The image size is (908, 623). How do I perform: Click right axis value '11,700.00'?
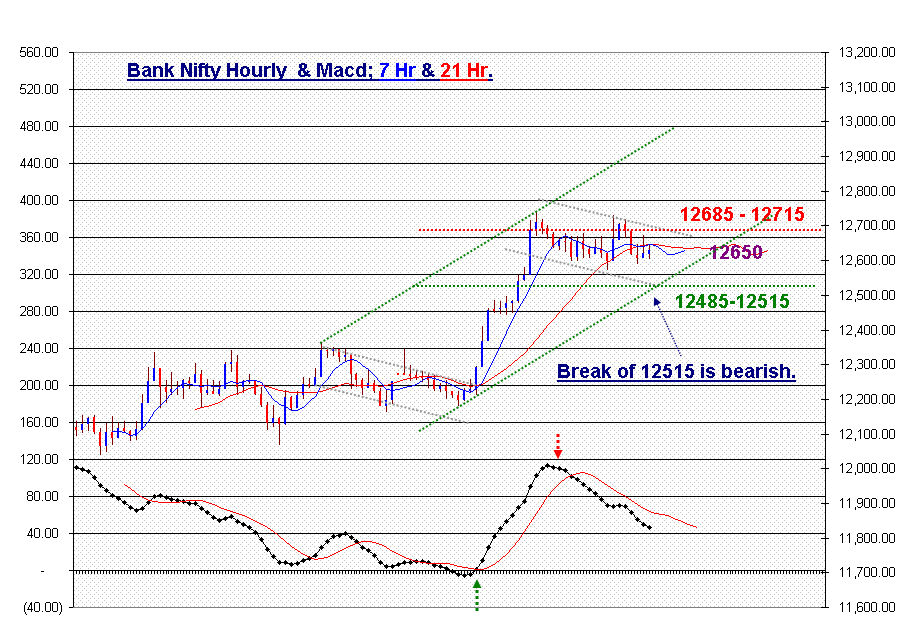pos(867,572)
